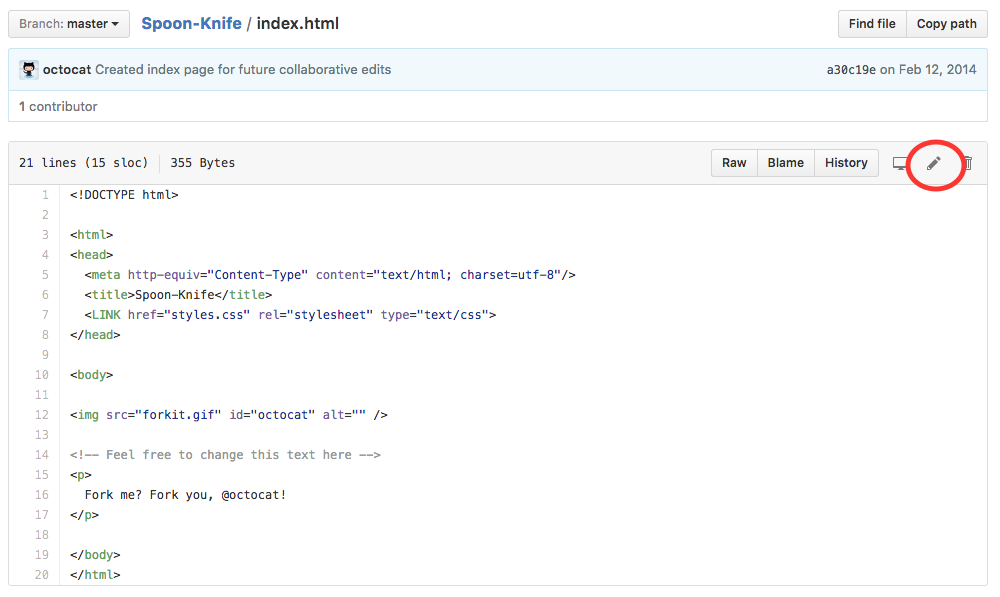The width and height of the screenshot is (1000, 597).
Task: Click the Fork me? Fork you text line
Action: (185, 495)
